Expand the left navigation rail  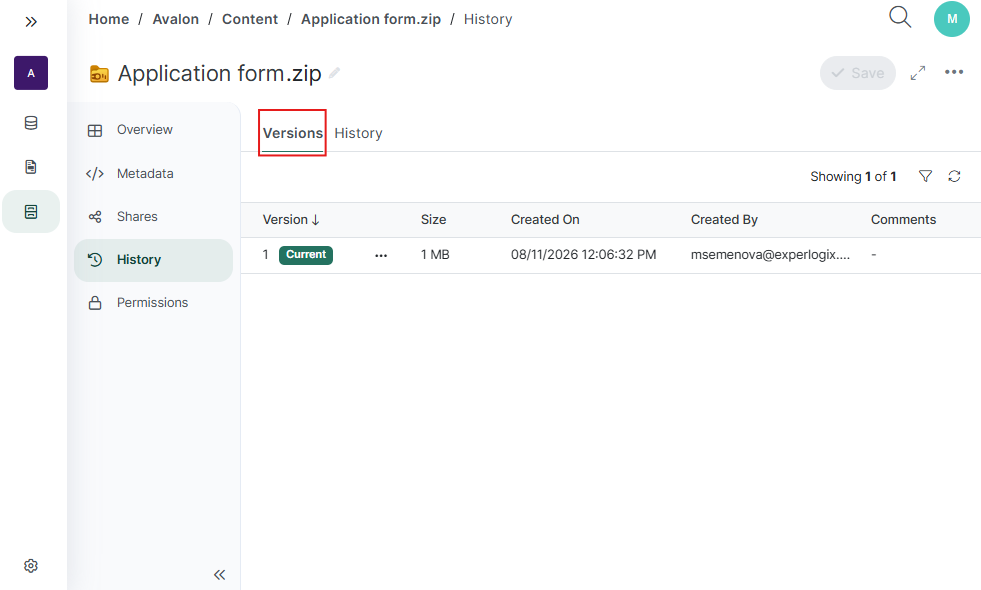pyautogui.click(x=31, y=22)
